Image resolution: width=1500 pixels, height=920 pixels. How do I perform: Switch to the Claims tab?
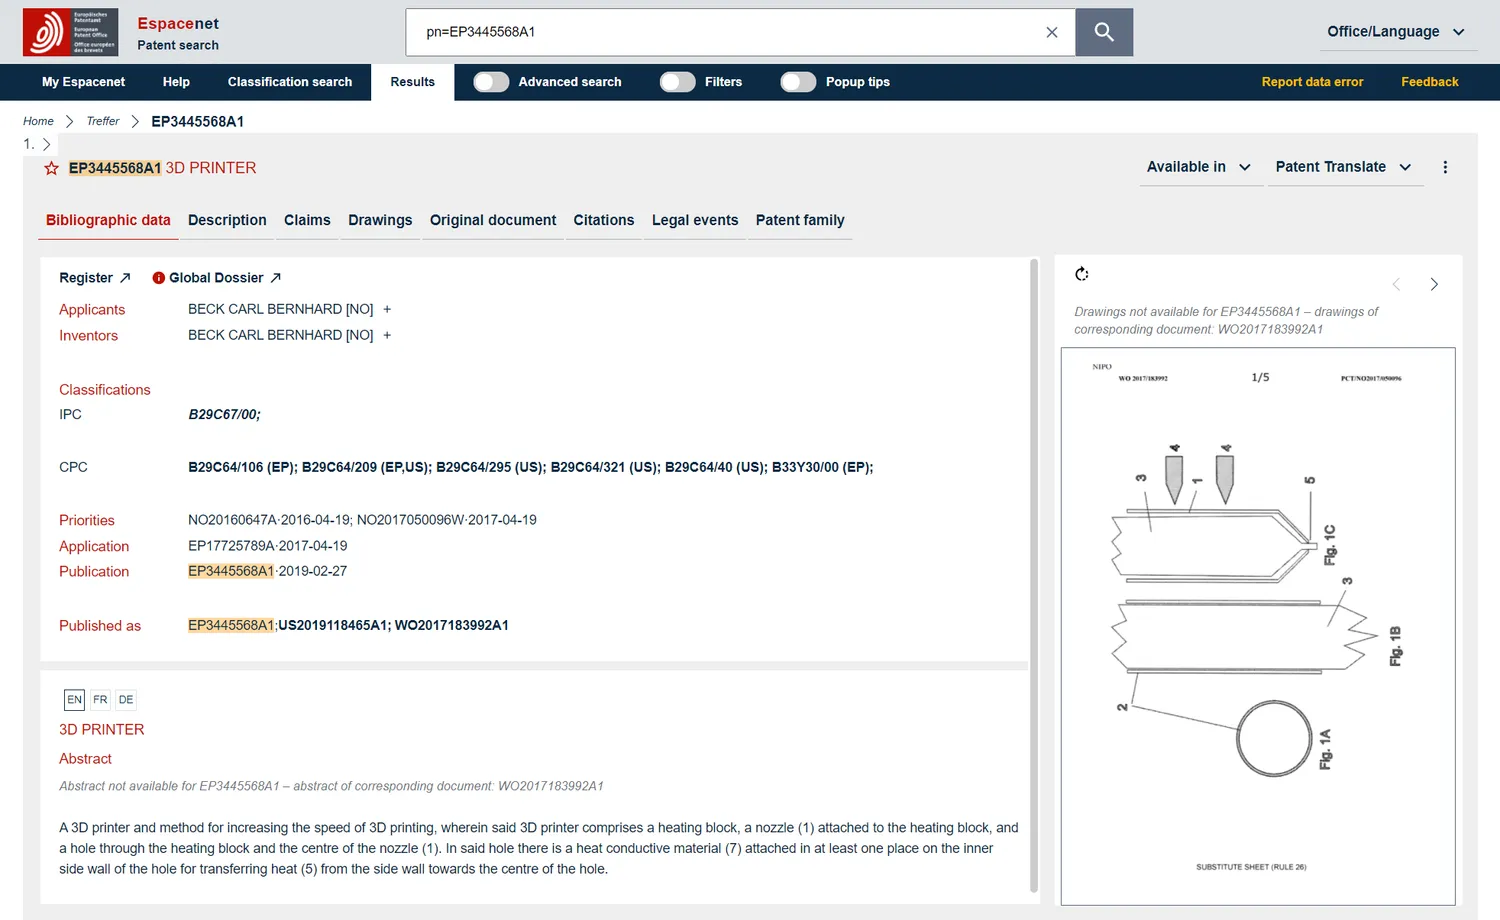pyautogui.click(x=307, y=220)
